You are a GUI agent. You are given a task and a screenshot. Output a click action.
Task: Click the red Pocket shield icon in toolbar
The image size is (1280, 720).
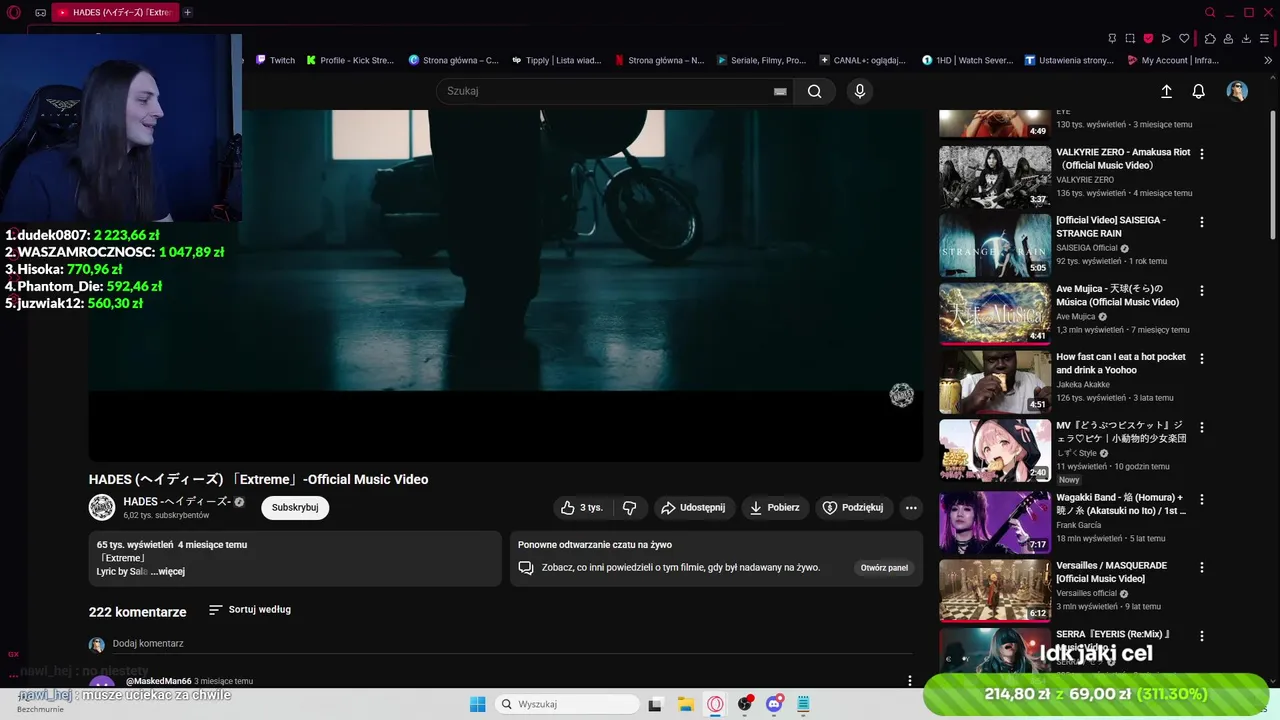tap(1148, 39)
